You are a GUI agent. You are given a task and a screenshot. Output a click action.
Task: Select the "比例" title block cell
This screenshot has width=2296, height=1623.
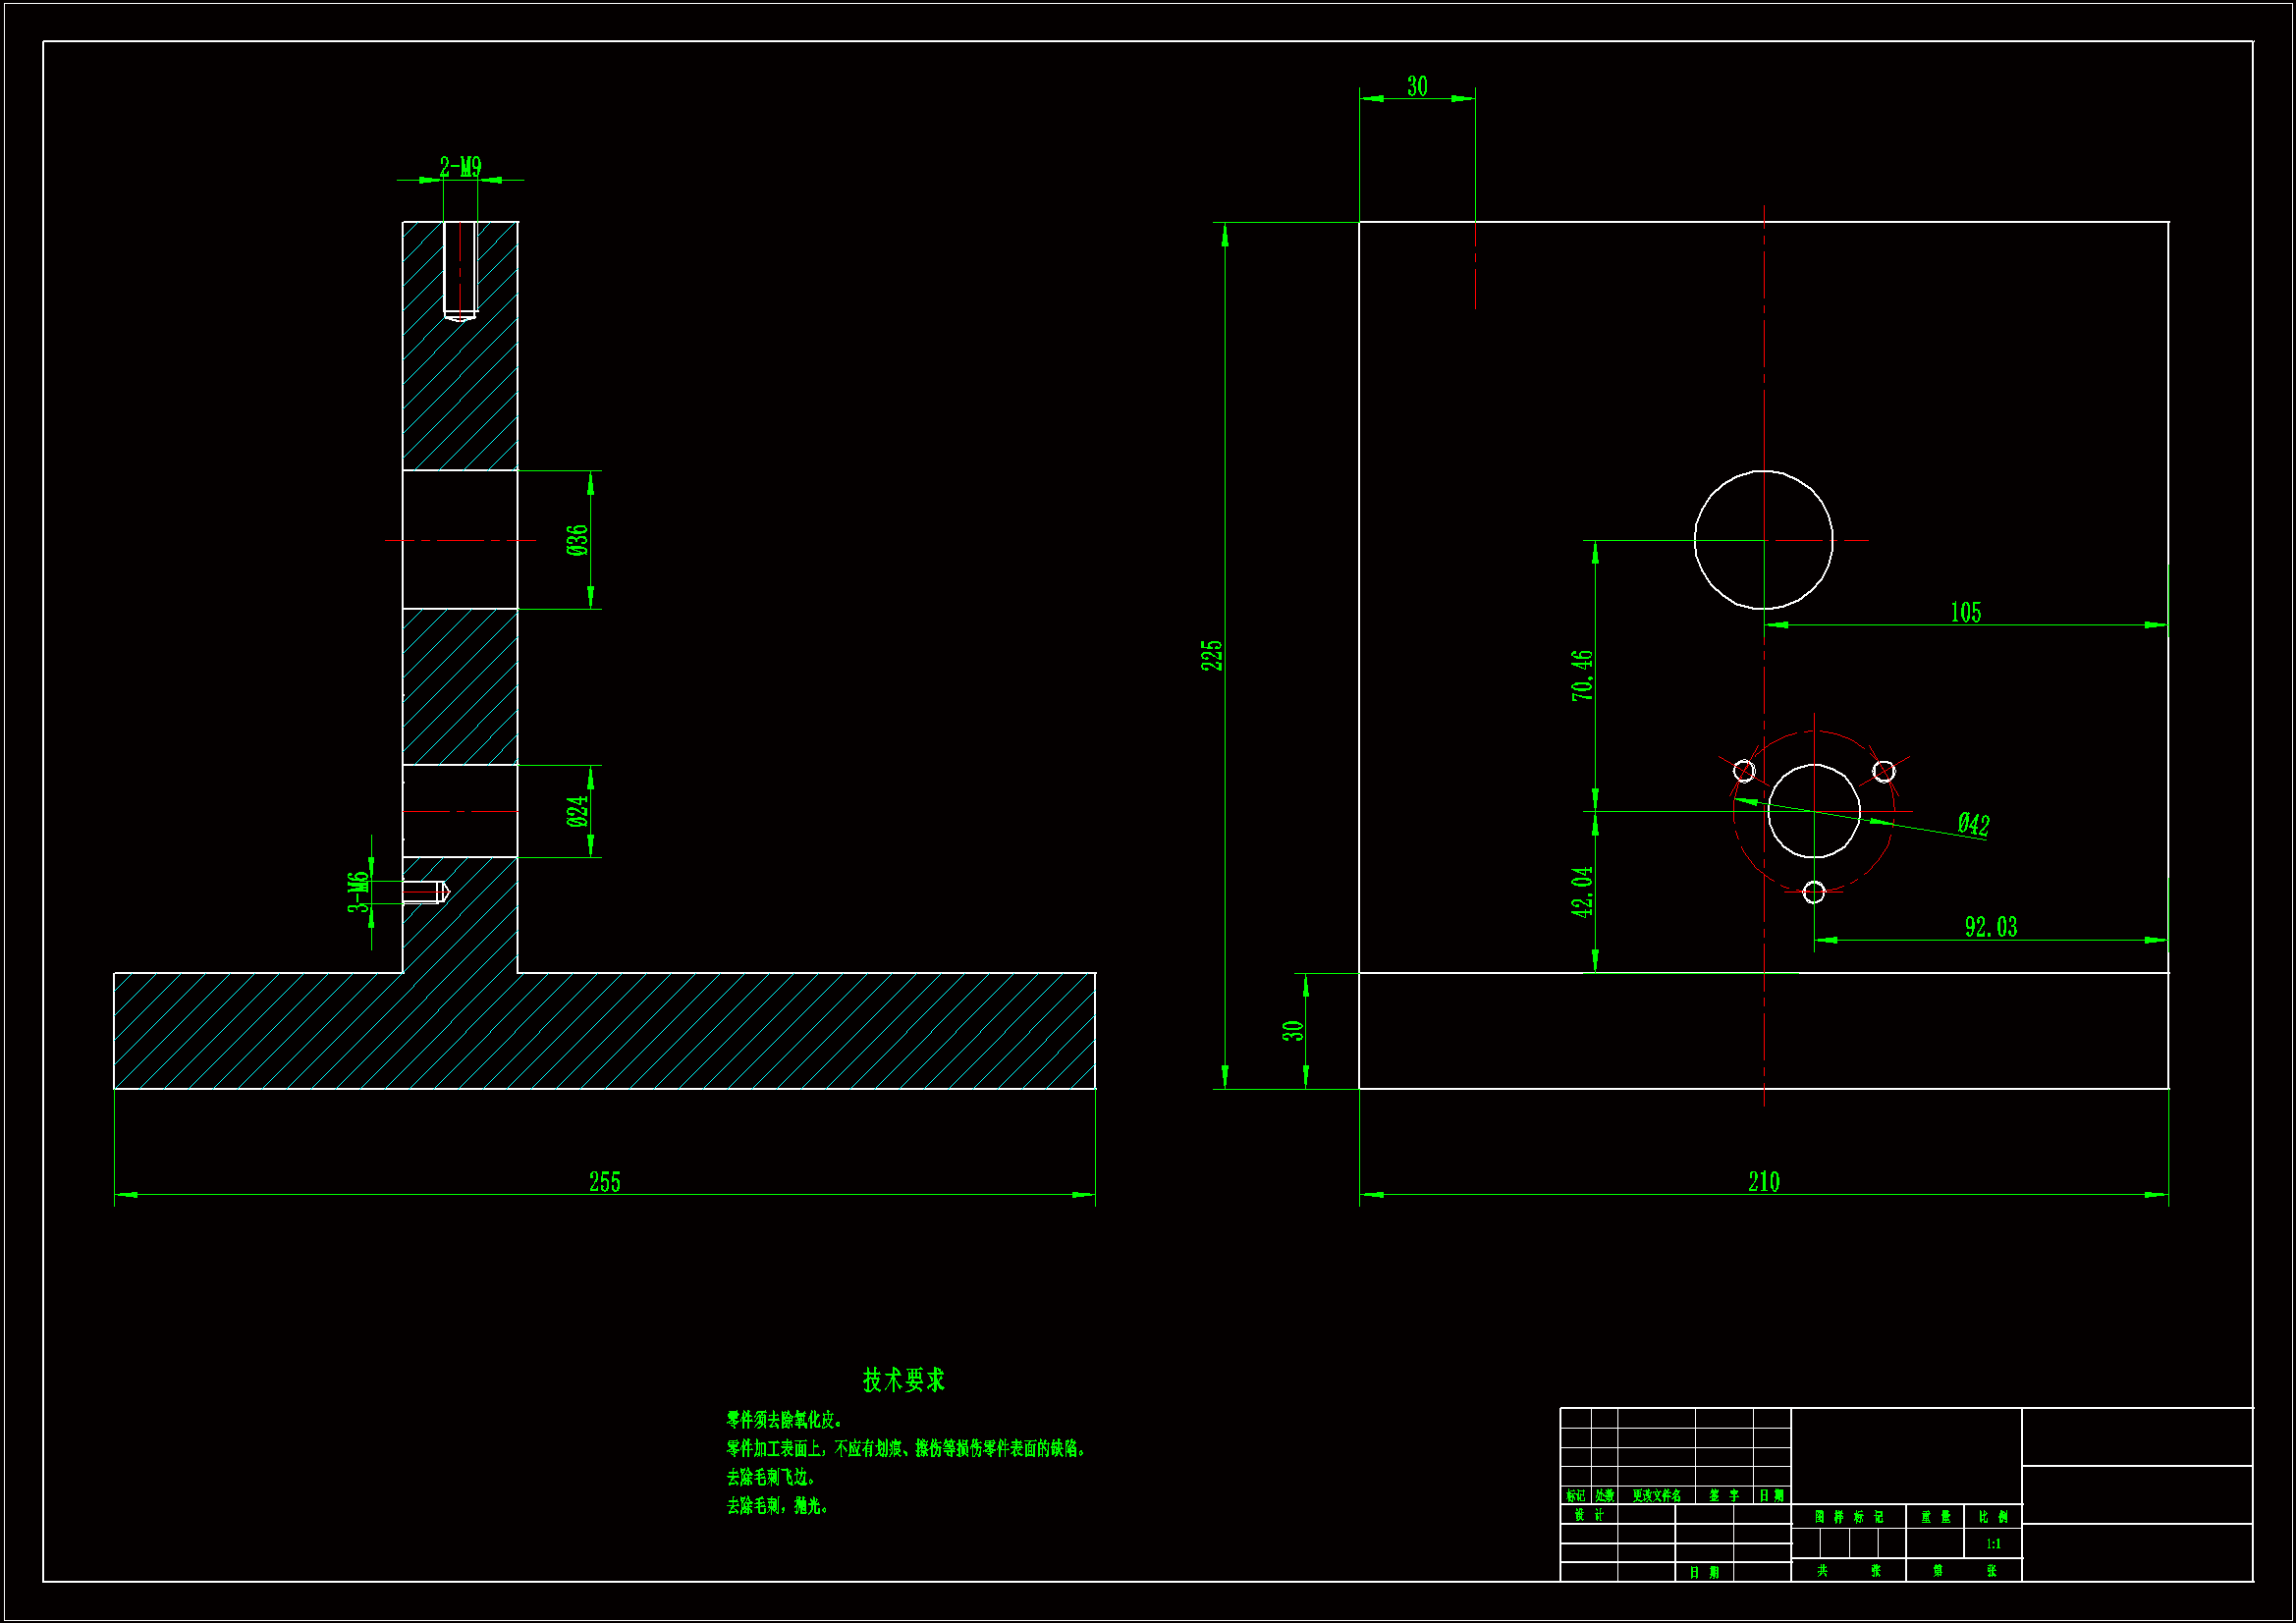pyautogui.click(x=1993, y=1517)
